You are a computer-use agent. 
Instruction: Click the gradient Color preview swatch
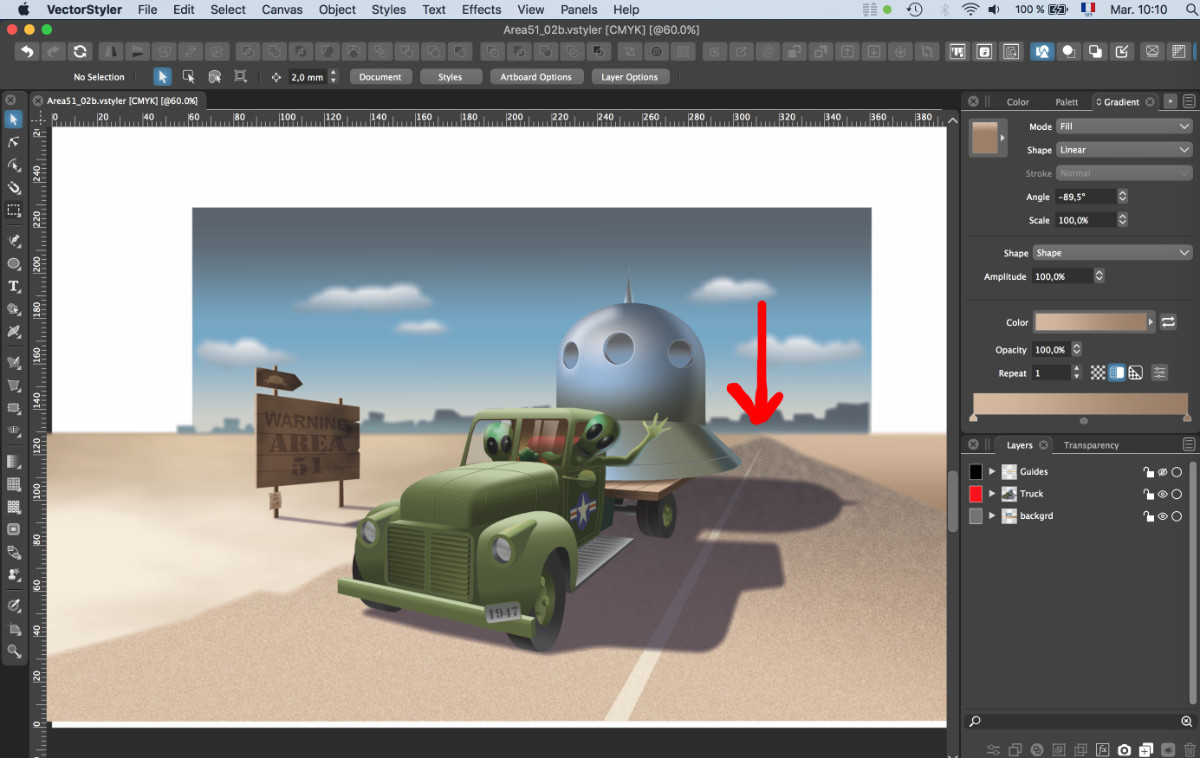(x=1090, y=322)
